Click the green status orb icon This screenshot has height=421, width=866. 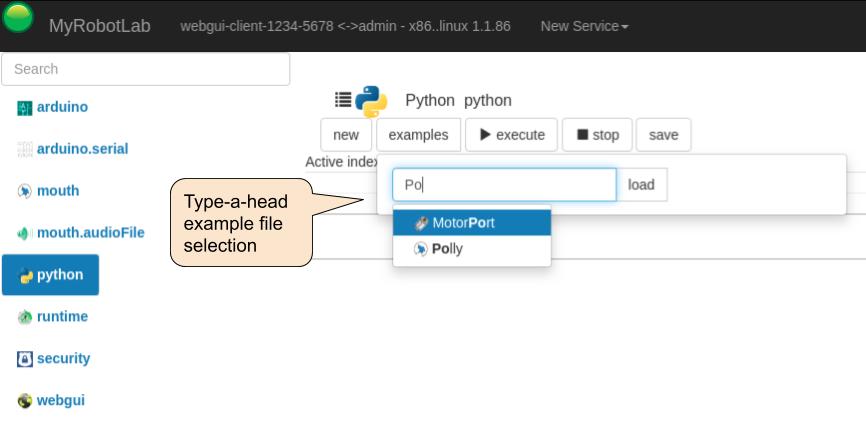click(18, 17)
